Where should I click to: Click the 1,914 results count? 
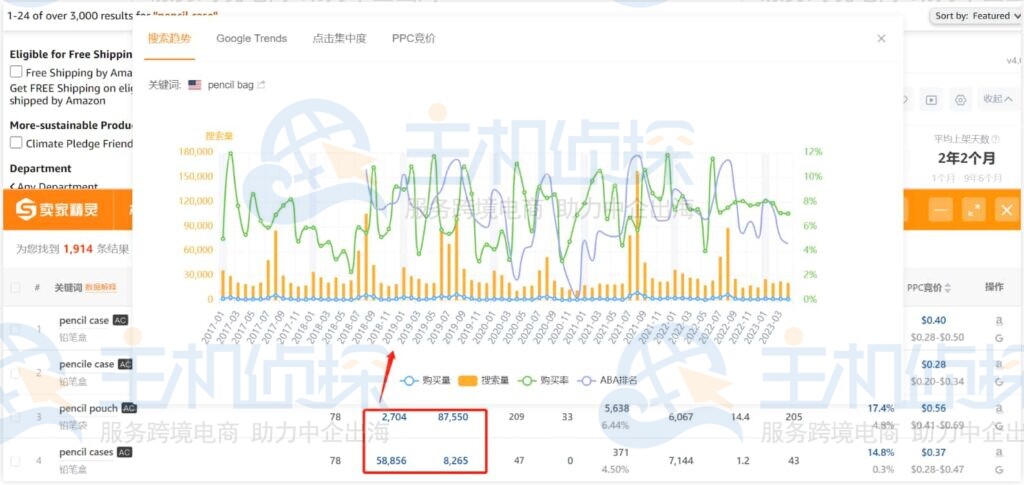coord(77,249)
